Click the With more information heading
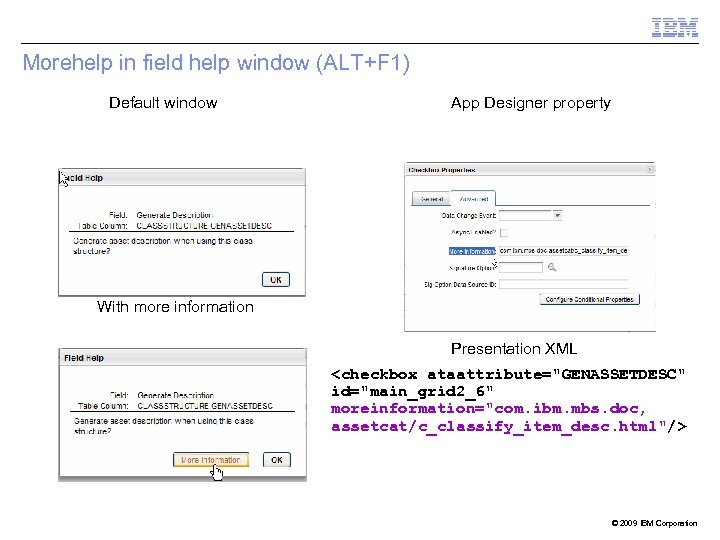Viewport: 720px width, 540px height. [175, 306]
